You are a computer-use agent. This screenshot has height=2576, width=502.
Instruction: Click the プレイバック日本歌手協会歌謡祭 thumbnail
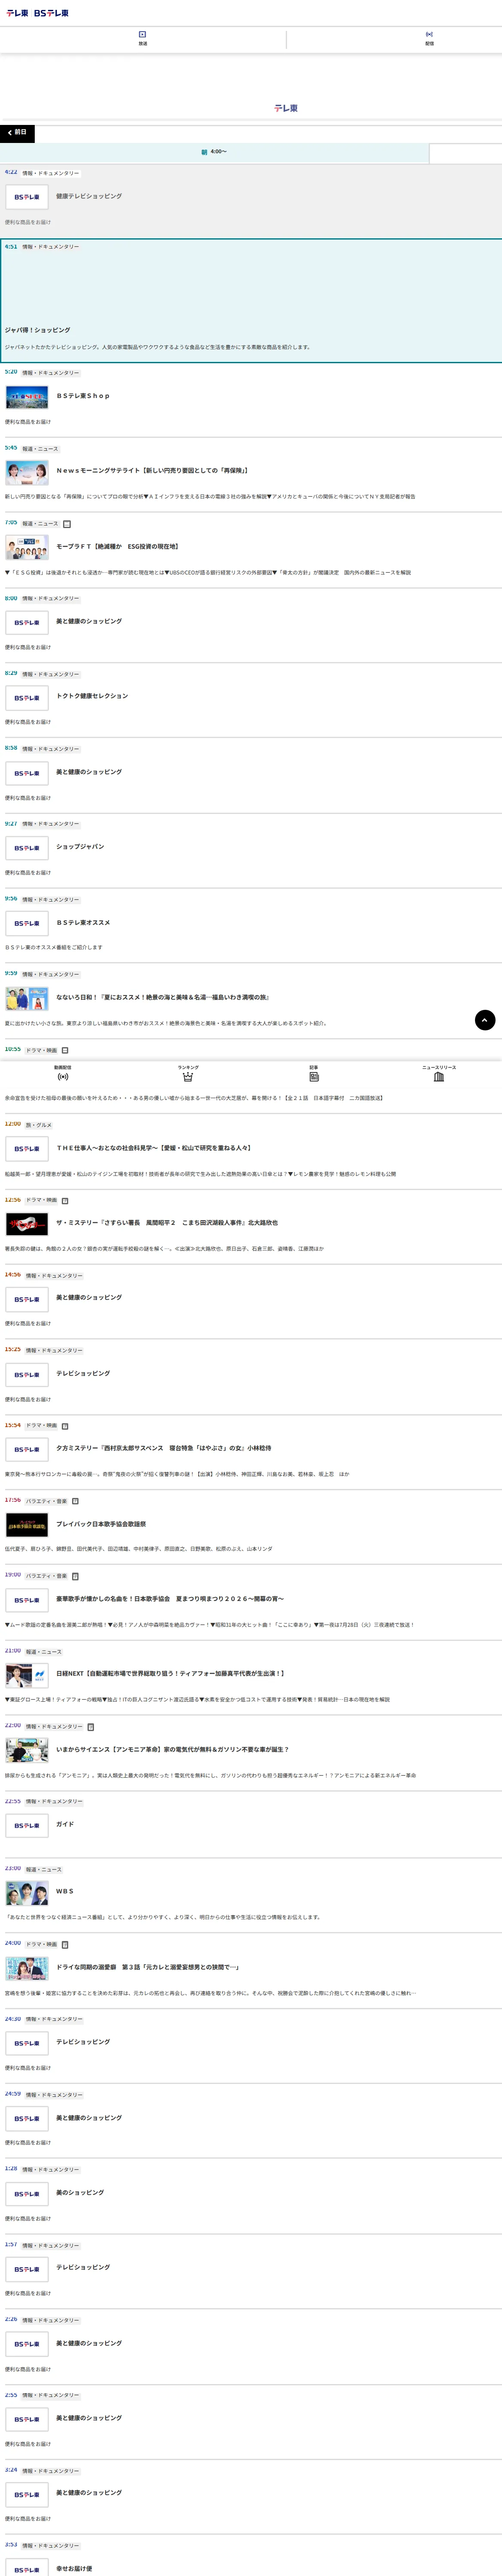click(x=27, y=1525)
